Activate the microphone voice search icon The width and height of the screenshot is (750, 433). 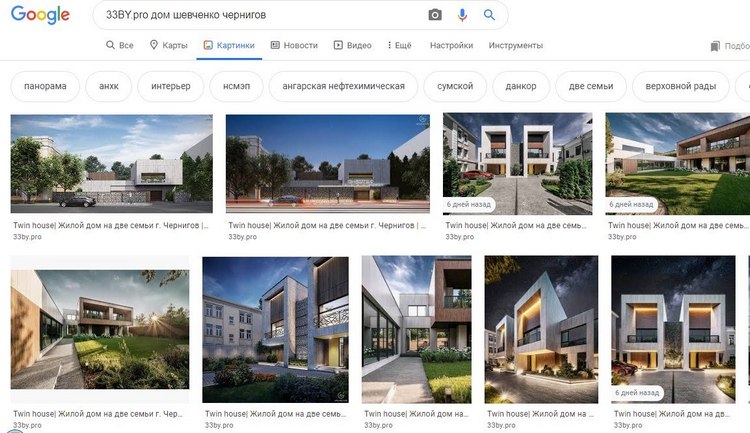[x=462, y=15]
